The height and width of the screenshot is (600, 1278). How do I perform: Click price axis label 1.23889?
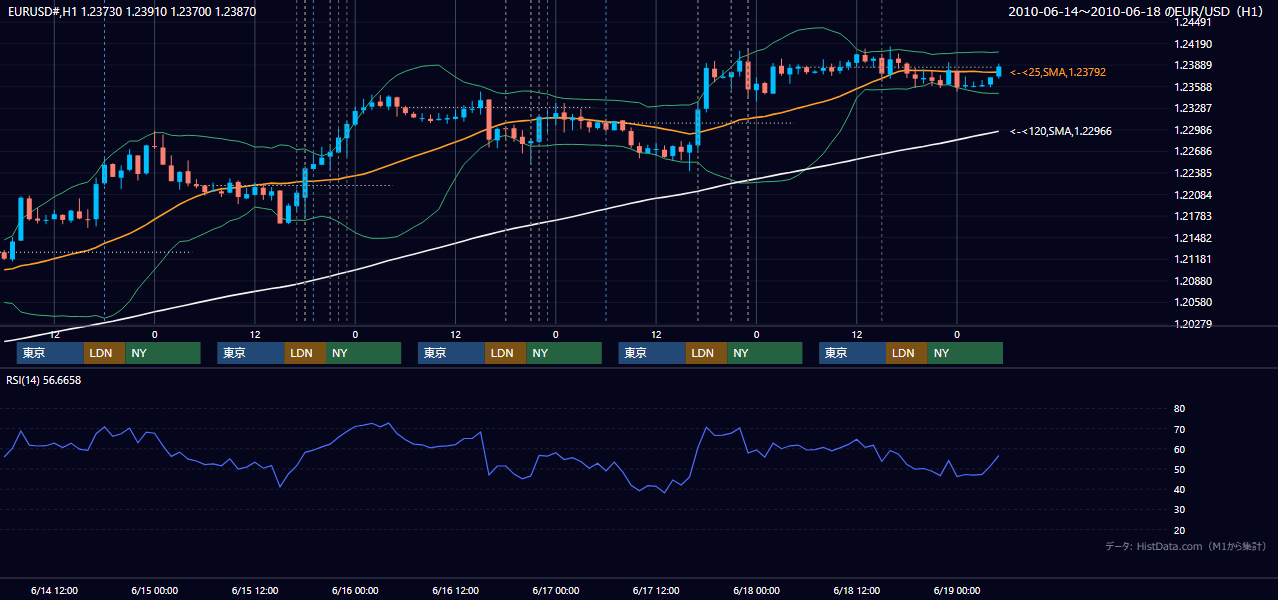1194,66
